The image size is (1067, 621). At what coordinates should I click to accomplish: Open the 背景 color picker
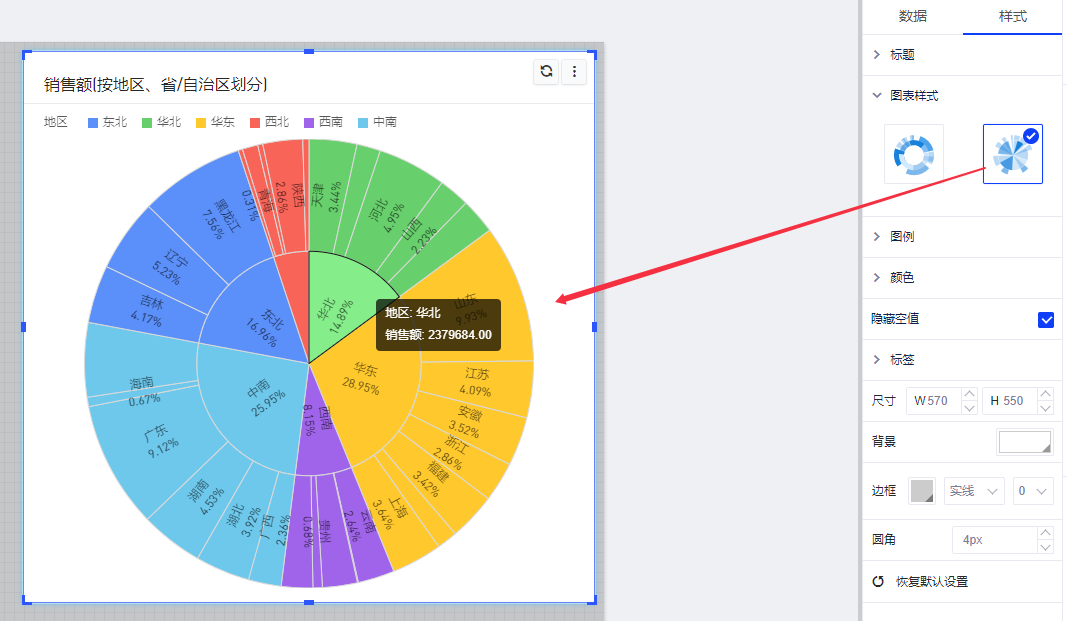[x=1025, y=442]
